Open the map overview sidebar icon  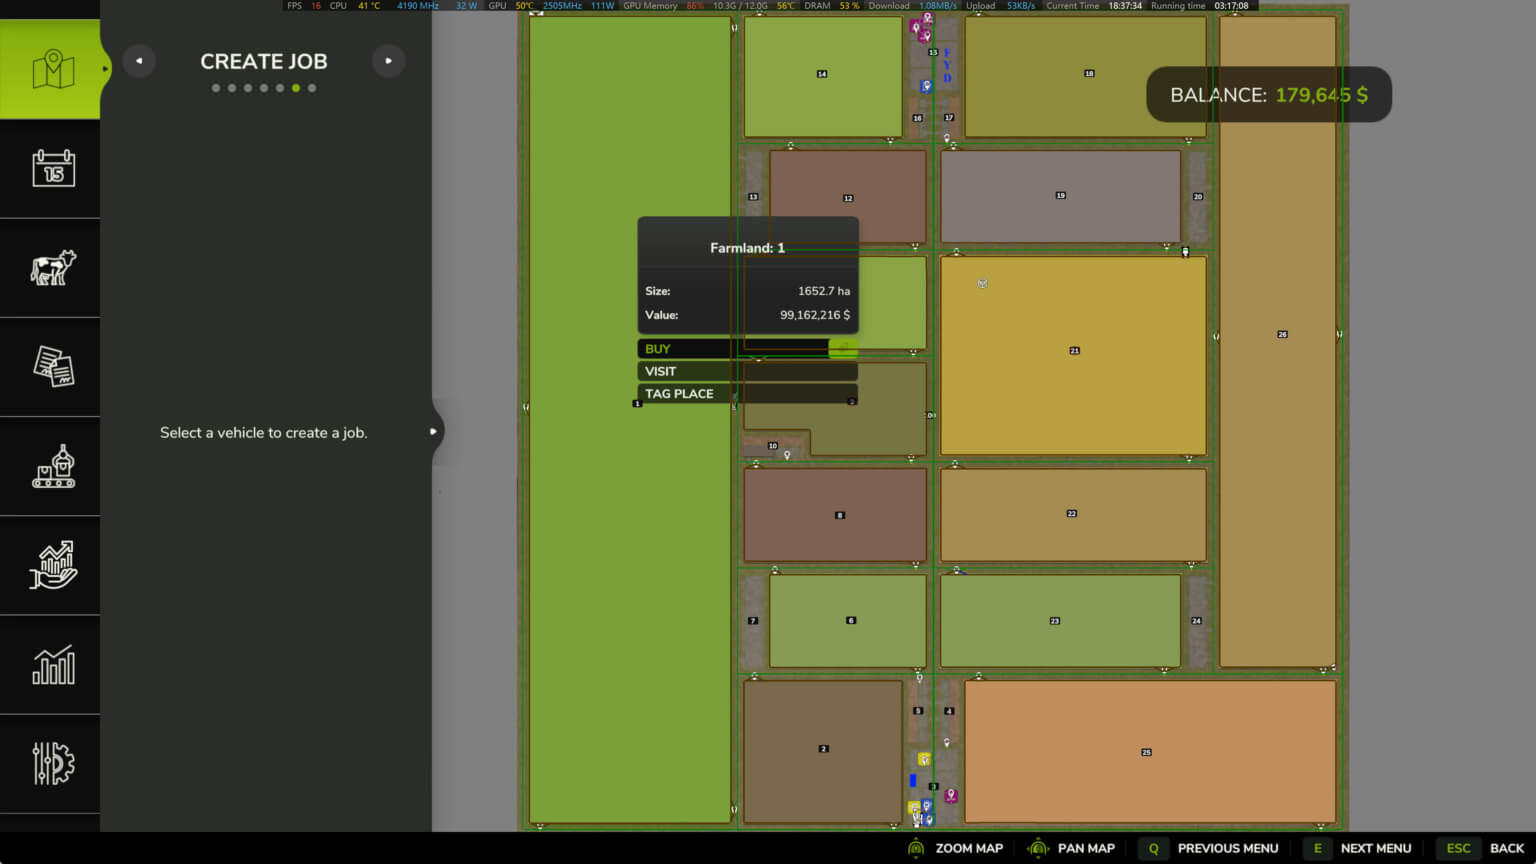52,70
